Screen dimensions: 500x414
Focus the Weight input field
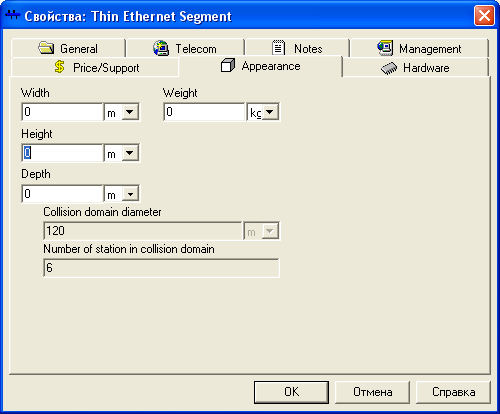pyautogui.click(x=204, y=112)
